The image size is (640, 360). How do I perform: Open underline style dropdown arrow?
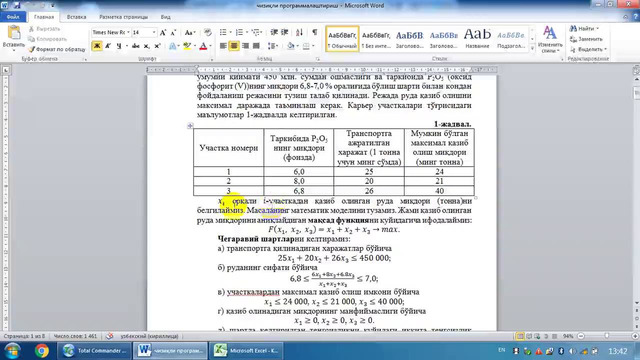tap(126, 46)
